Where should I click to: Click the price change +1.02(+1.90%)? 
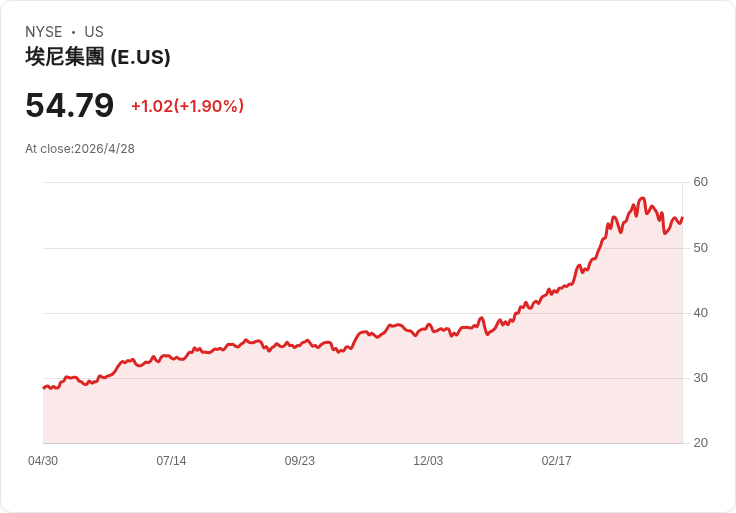pos(187,106)
